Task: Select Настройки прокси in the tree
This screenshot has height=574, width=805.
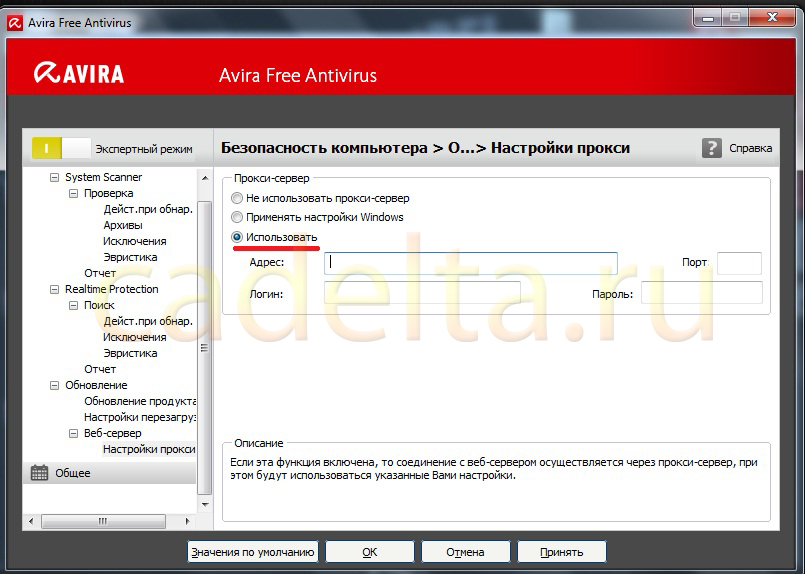Action: [149, 449]
